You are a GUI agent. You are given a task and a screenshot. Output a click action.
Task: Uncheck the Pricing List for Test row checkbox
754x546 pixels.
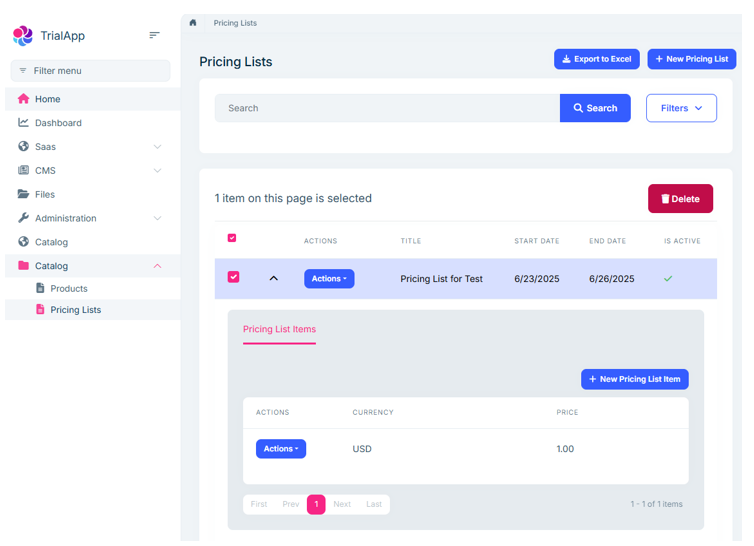[233, 277]
